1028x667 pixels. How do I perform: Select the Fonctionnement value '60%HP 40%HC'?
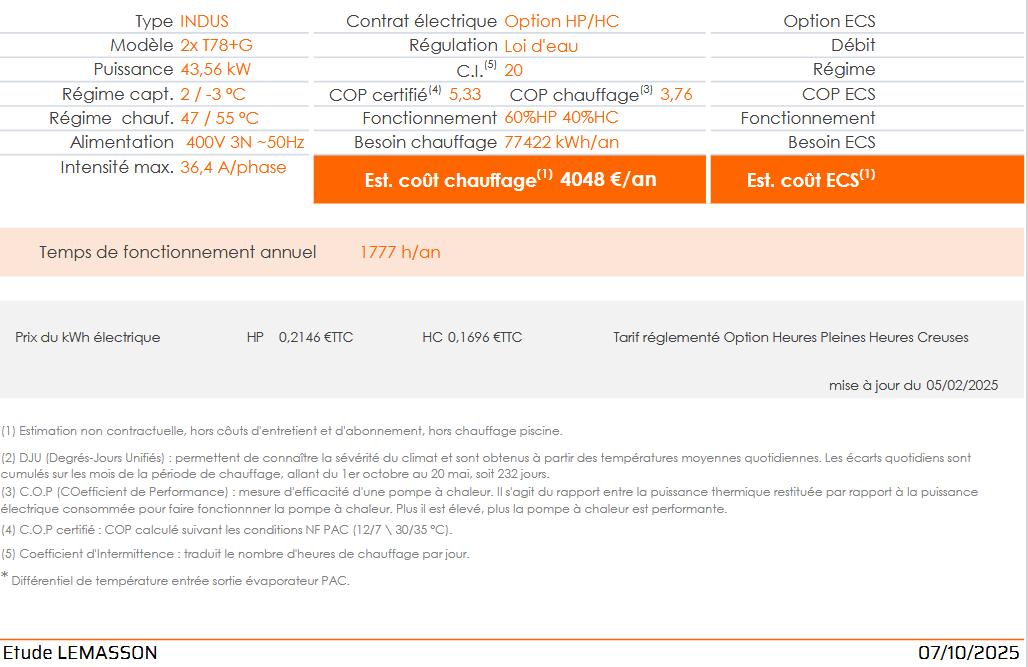tap(561, 118)
